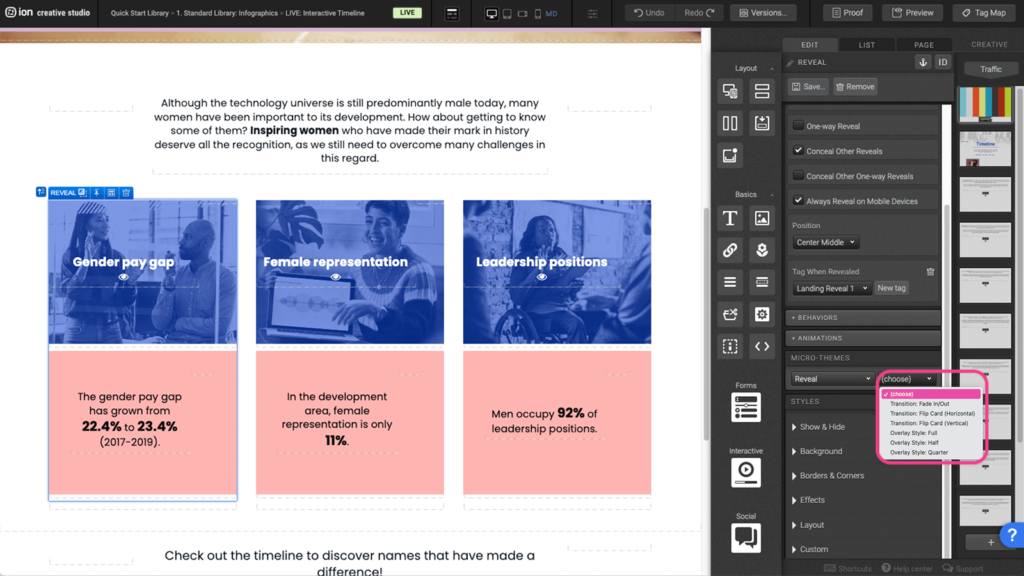Open the Landing Reveal 1 tag dropdown
Screen dimensions: 1024x576
coord(831,288)
